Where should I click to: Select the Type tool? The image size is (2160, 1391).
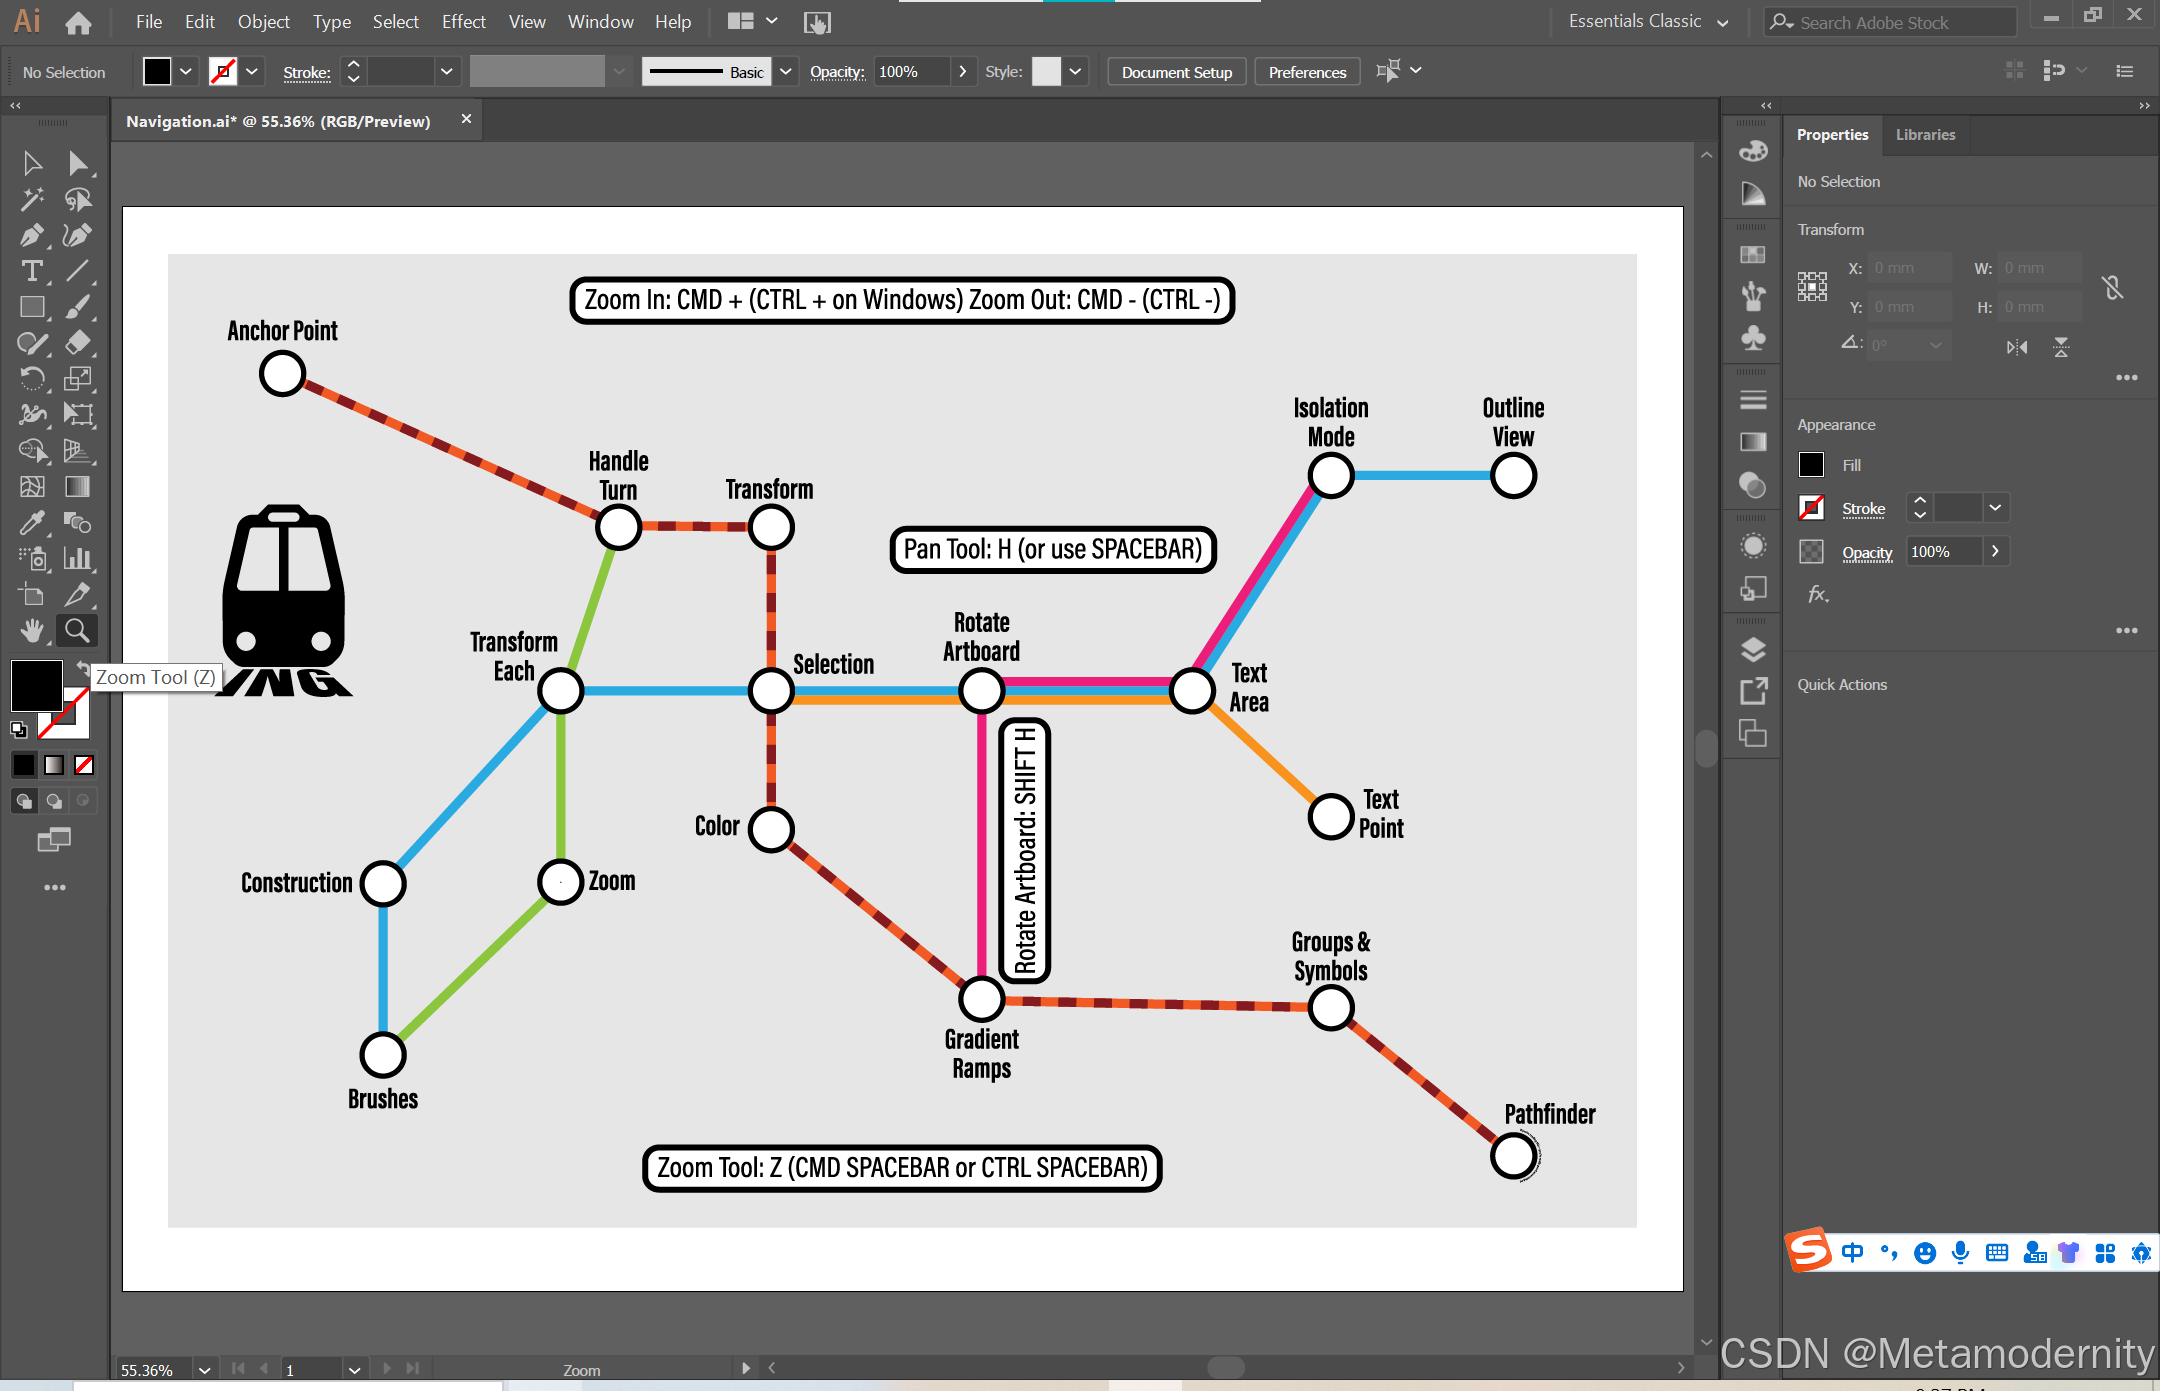point(31,271)
